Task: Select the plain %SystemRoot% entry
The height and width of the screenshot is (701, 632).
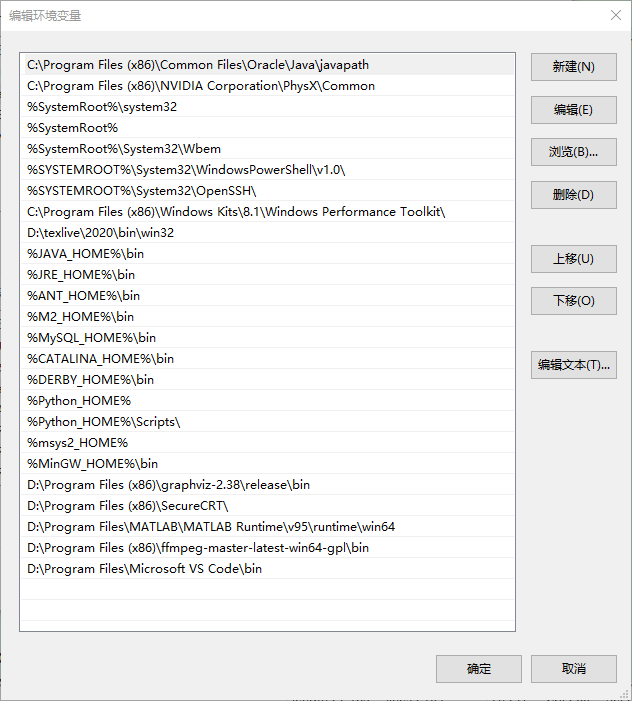Action: coord(267,128)
